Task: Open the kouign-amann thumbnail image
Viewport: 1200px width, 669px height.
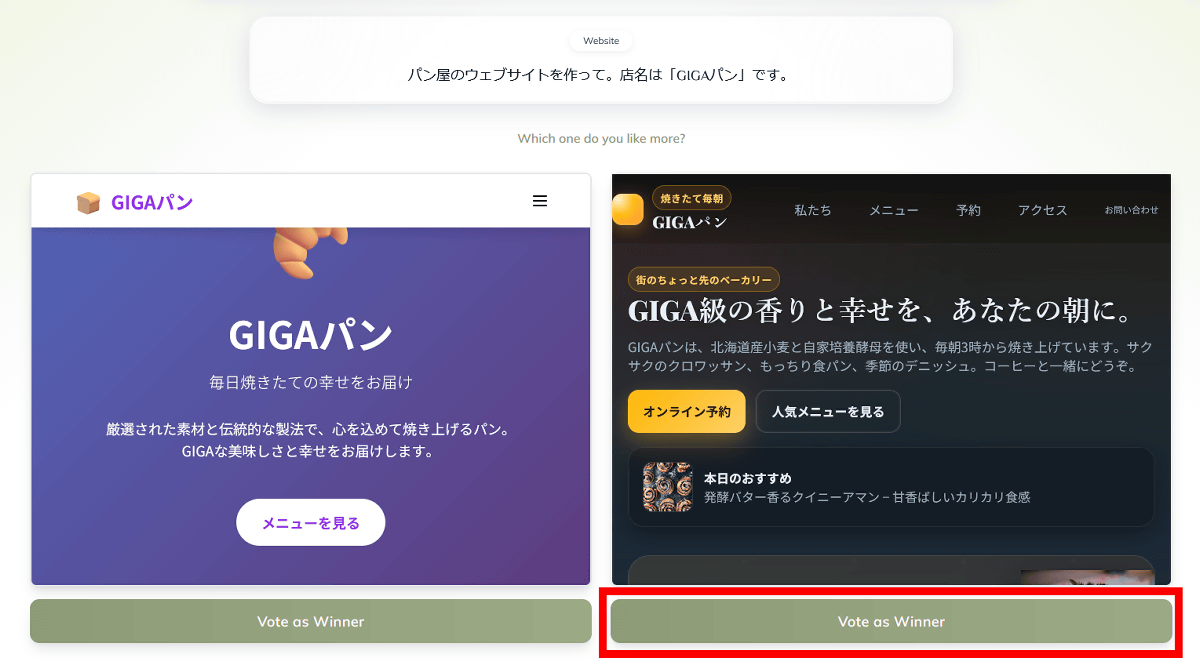Action: tap(668, 487)
